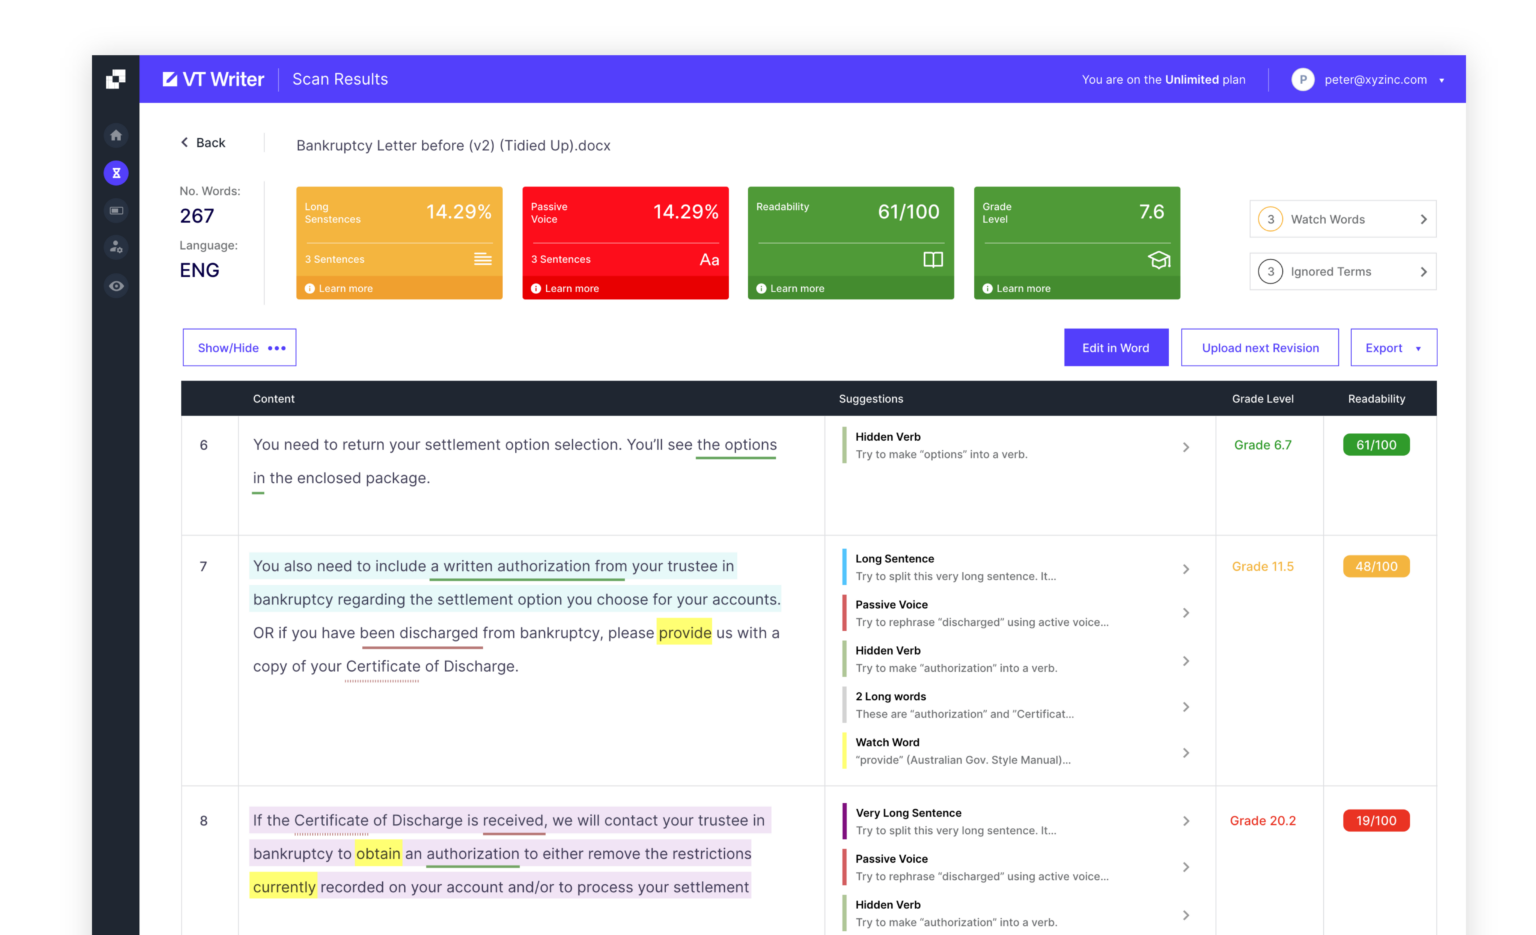Click the graduation cap Grade Level icon
Screen dimensions: 1536x935
tap(1158, 260)
